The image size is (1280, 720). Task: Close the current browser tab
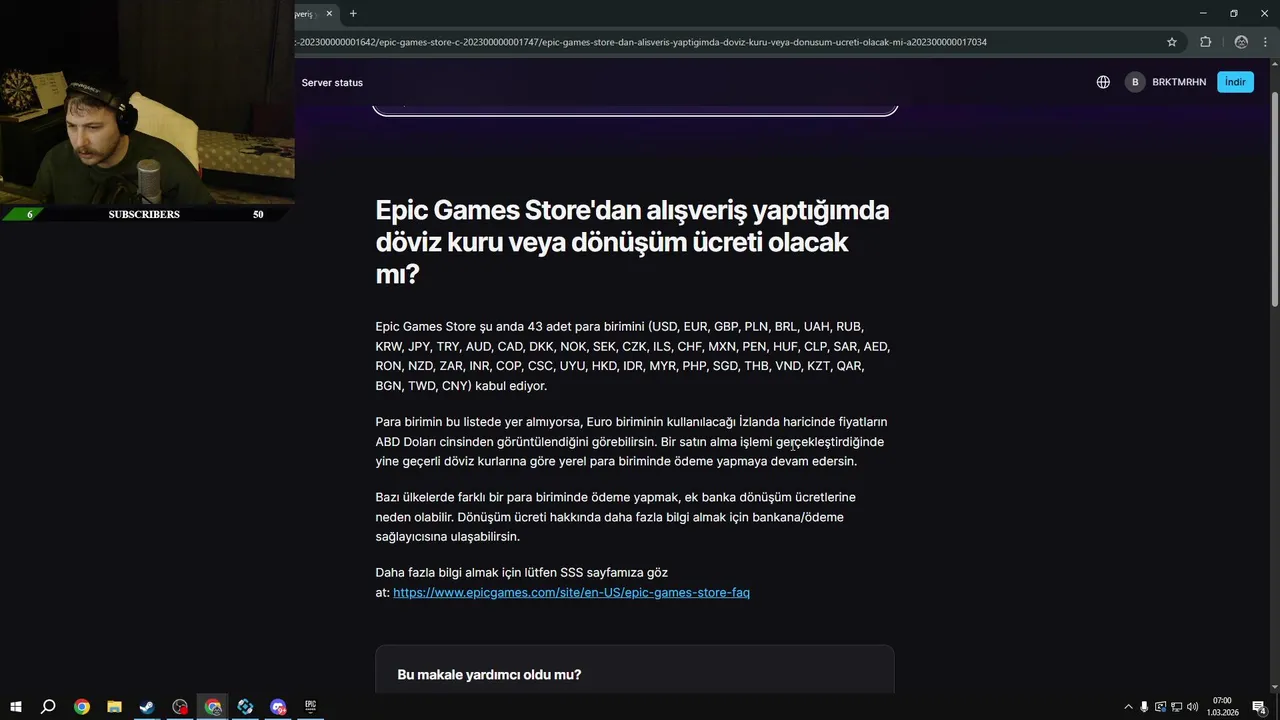point(329,13)
